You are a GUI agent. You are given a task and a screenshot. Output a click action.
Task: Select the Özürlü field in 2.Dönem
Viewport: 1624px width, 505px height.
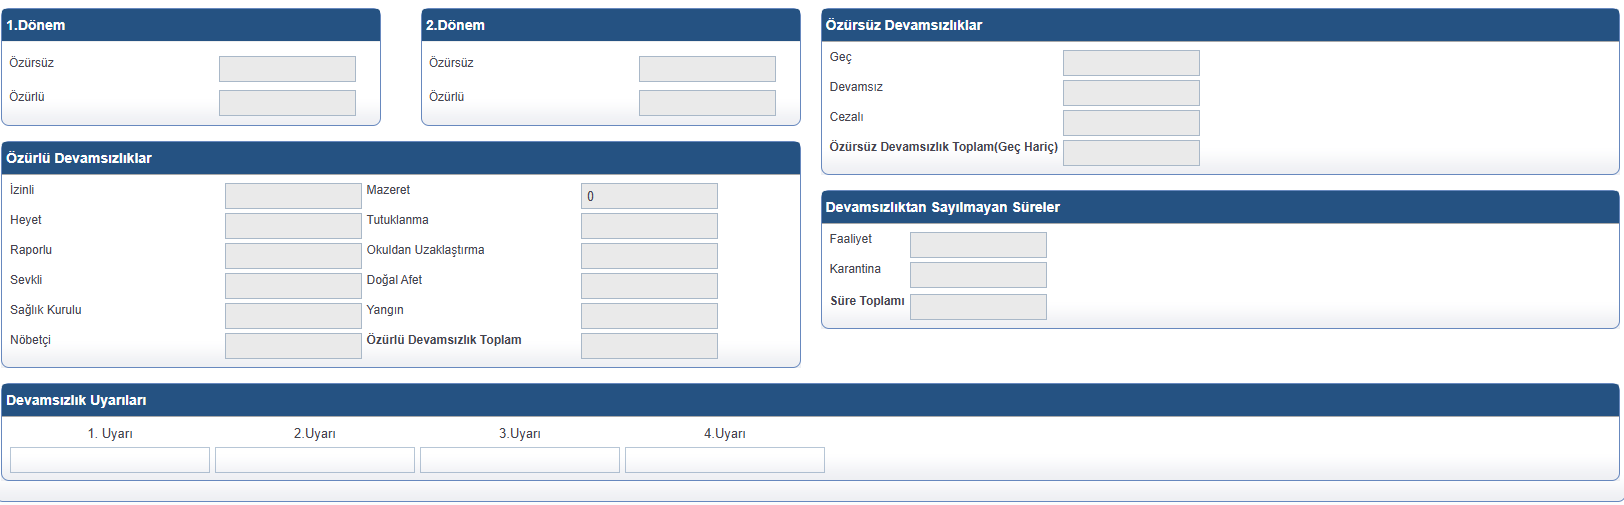point(707,103)
